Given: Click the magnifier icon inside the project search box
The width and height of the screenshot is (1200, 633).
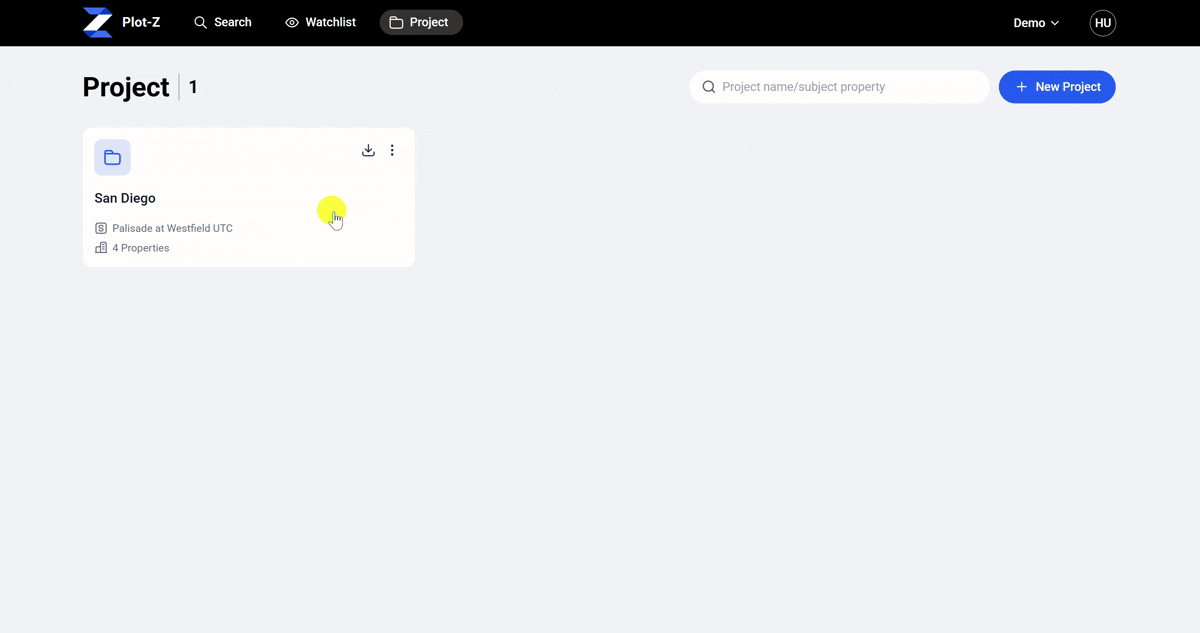Looking at the screenshot, I should click(709, 87).
